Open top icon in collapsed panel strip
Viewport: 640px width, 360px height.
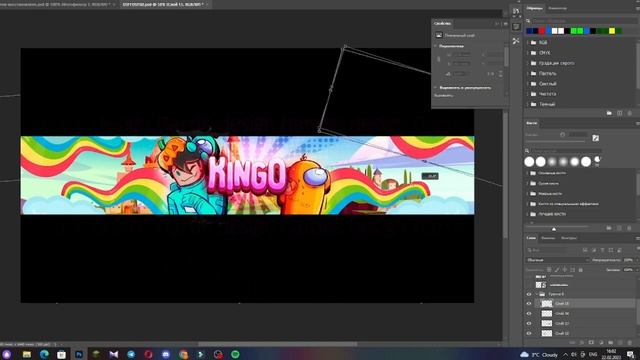pos(516,11)
